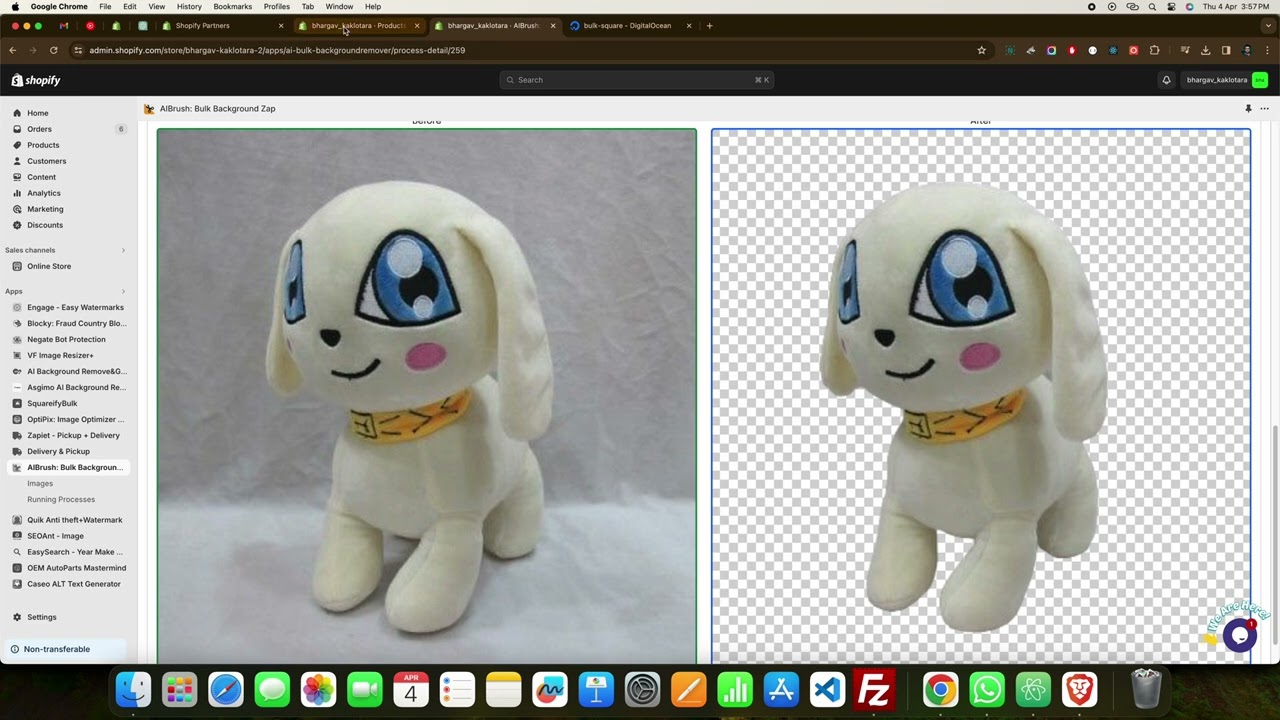Open the Customers section

(x=47, y=161)
